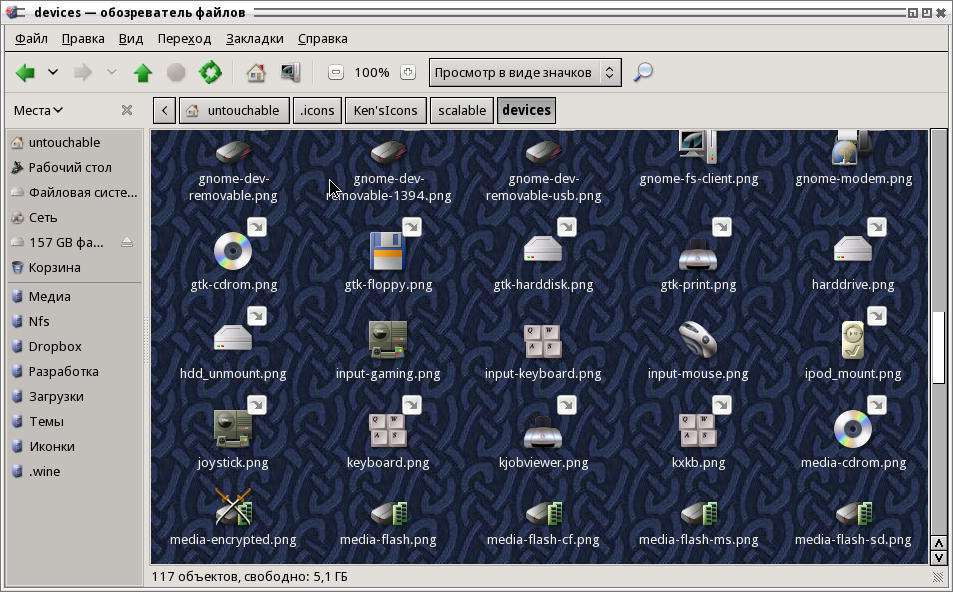Go up one folder level
This screenshot has width=953, height=592.
click(x=143, y=73)
